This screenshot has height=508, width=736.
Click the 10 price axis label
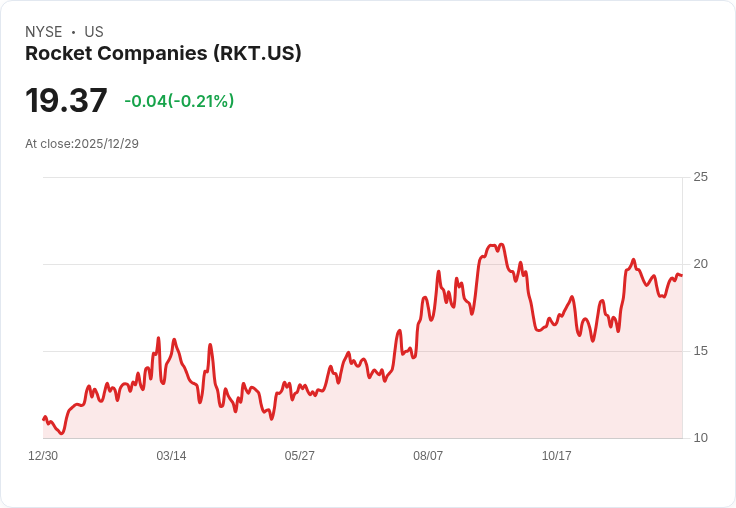700,438
